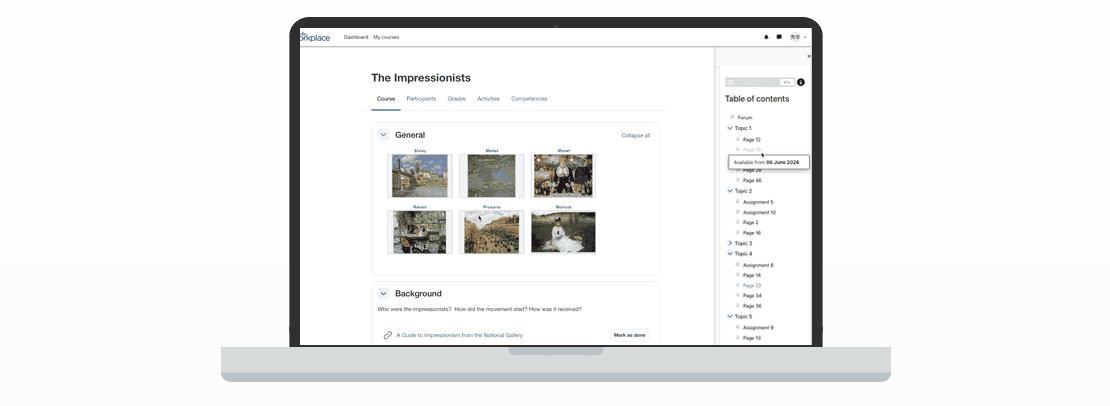Click the Sisley label above painting
The width and height of the screenshot is (1110, 406).
[x=420, y=151]
